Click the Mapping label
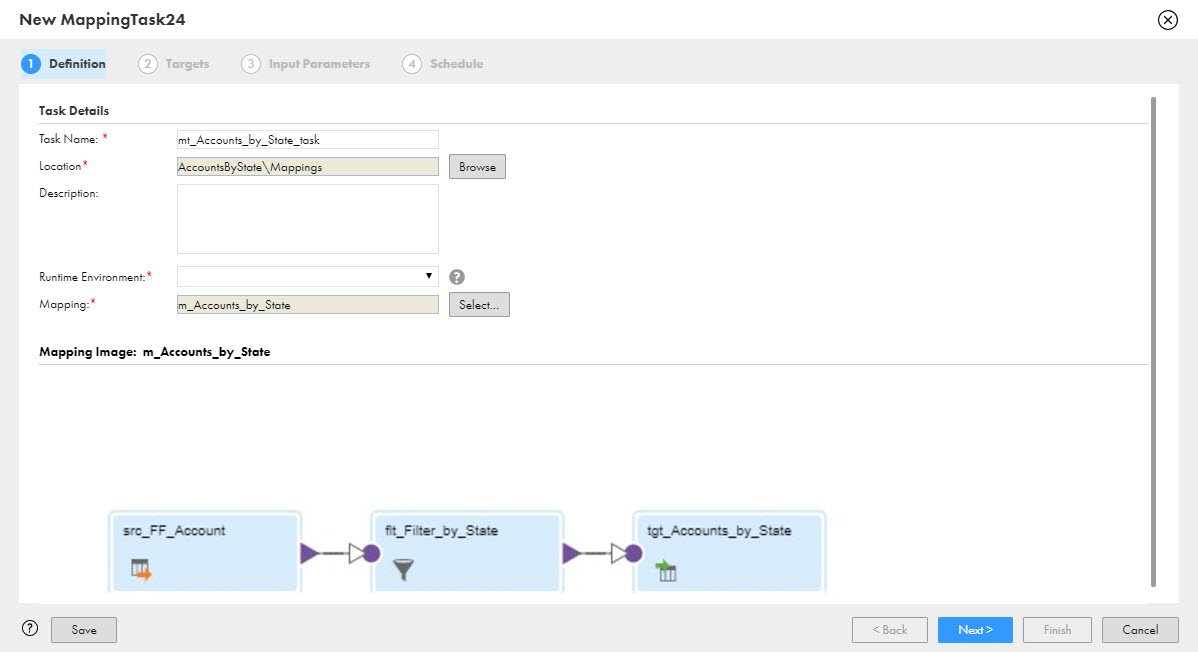The width and height of the screenshot is (1198, 652). coord(64,304)
